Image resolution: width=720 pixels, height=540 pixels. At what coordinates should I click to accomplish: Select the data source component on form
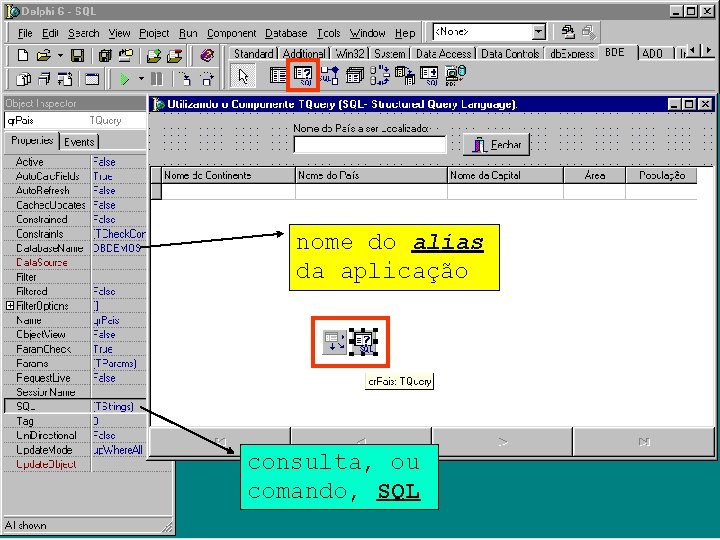[x=334, y=342]
